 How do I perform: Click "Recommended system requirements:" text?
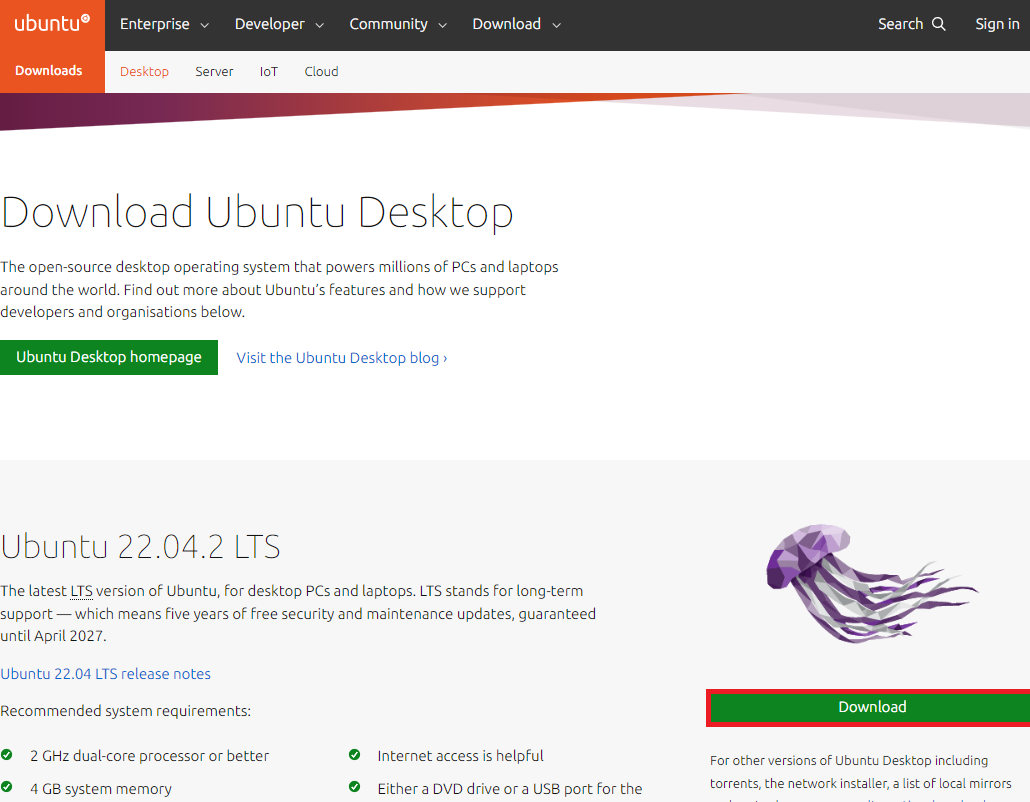pyautogui.click(x=125, y=711)
